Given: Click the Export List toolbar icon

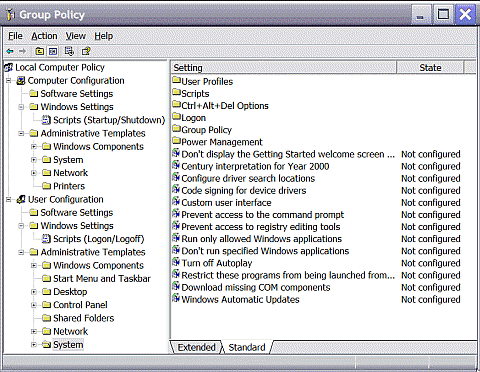Looking at the screenshot, I should tap(69, 51).
